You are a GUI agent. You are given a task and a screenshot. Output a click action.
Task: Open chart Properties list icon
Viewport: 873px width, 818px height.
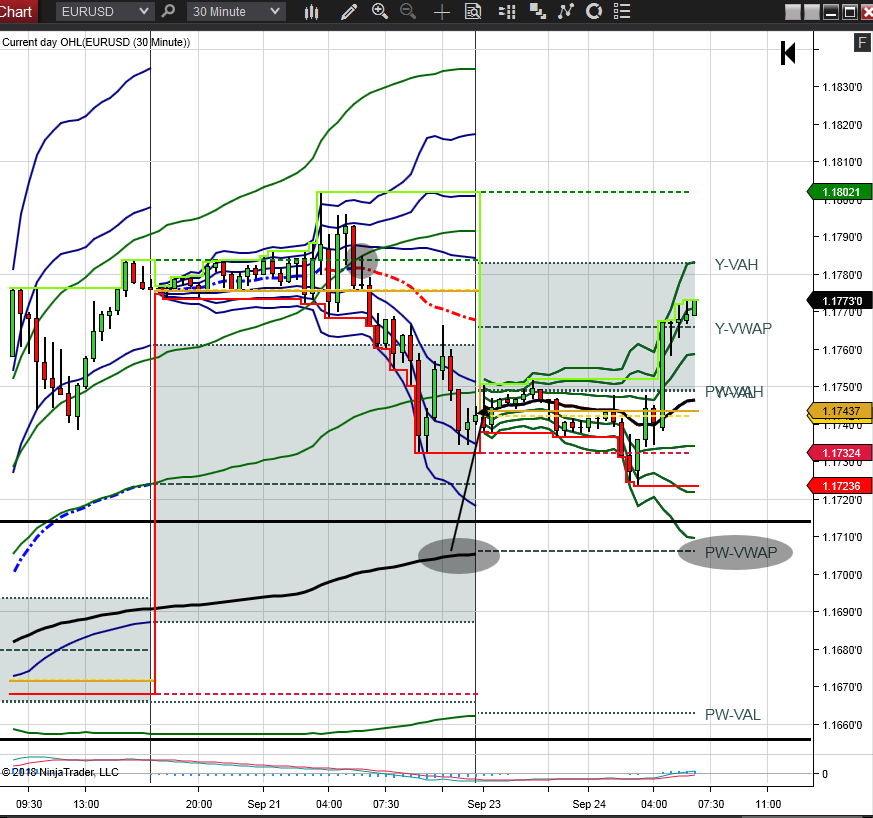(x=621, y=11)
